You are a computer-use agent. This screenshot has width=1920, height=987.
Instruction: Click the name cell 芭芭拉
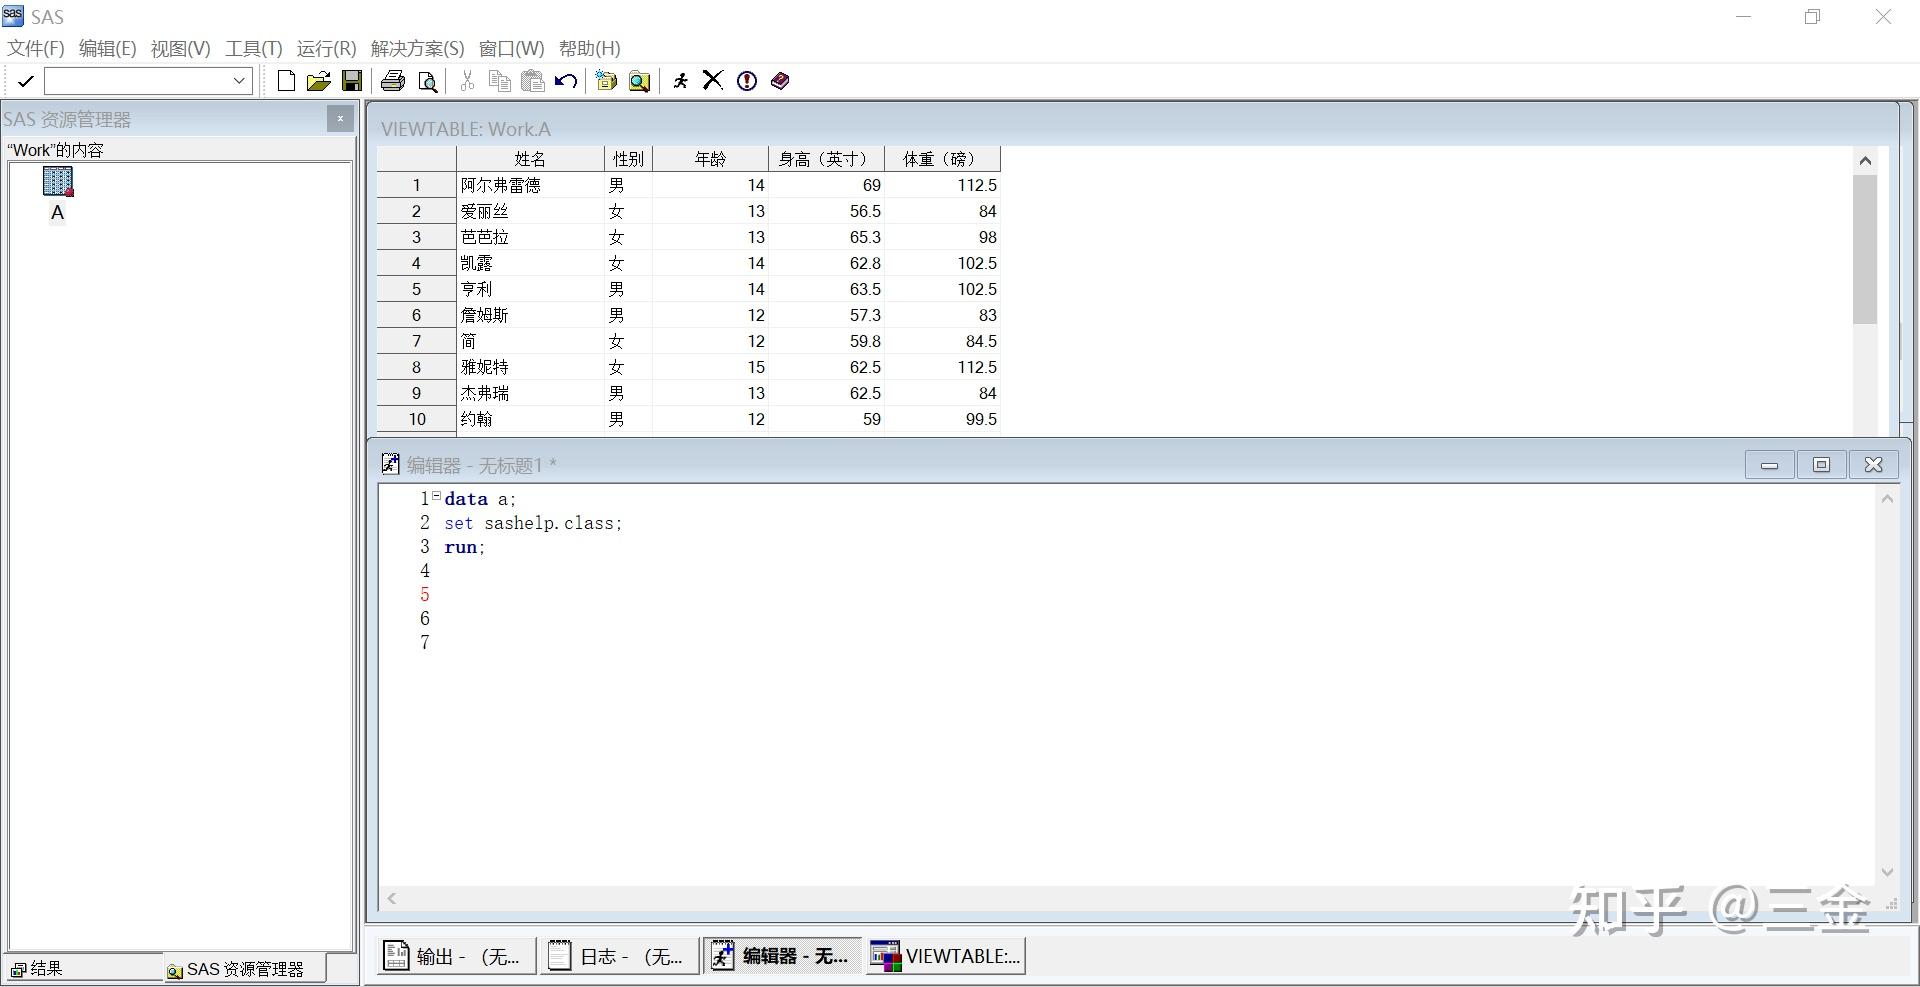pyautogui.click(x=530, y=237)
